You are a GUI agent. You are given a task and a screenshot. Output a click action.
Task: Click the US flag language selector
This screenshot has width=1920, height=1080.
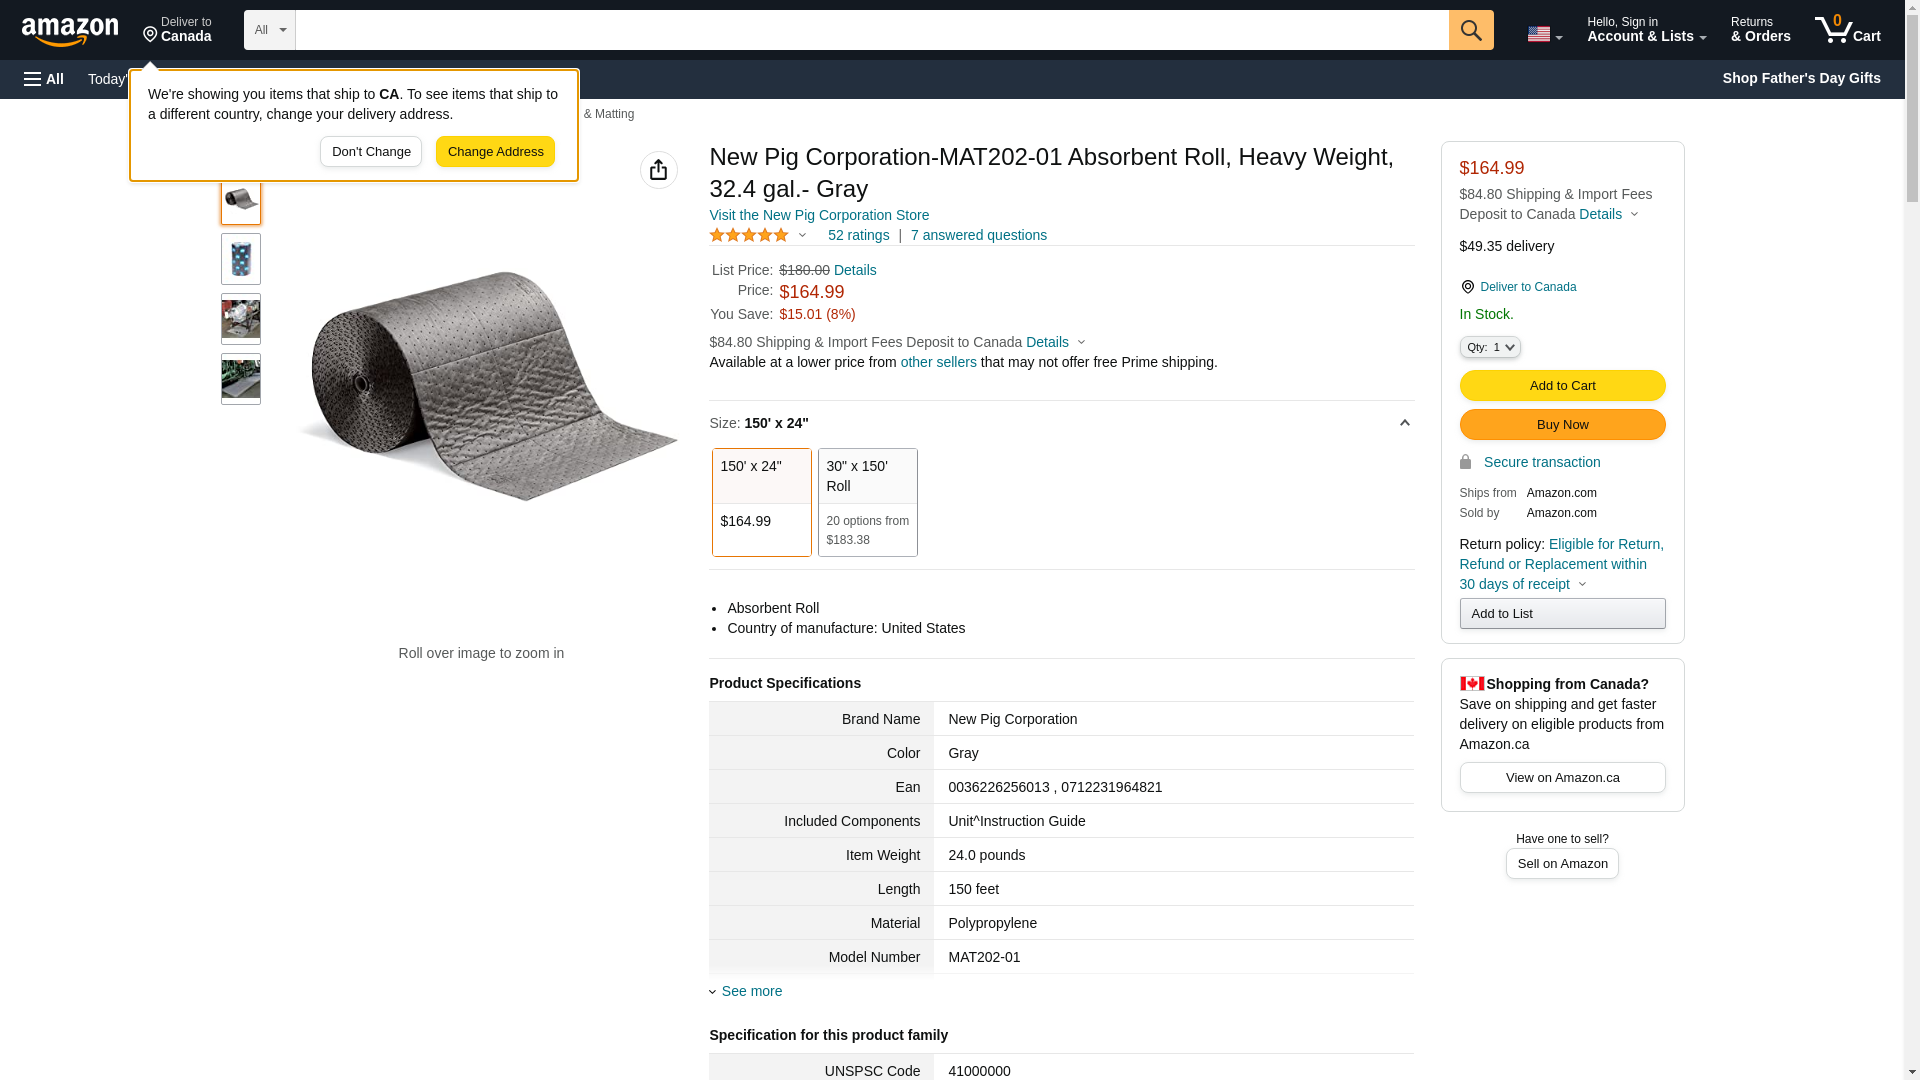[x=1543, y=34]
